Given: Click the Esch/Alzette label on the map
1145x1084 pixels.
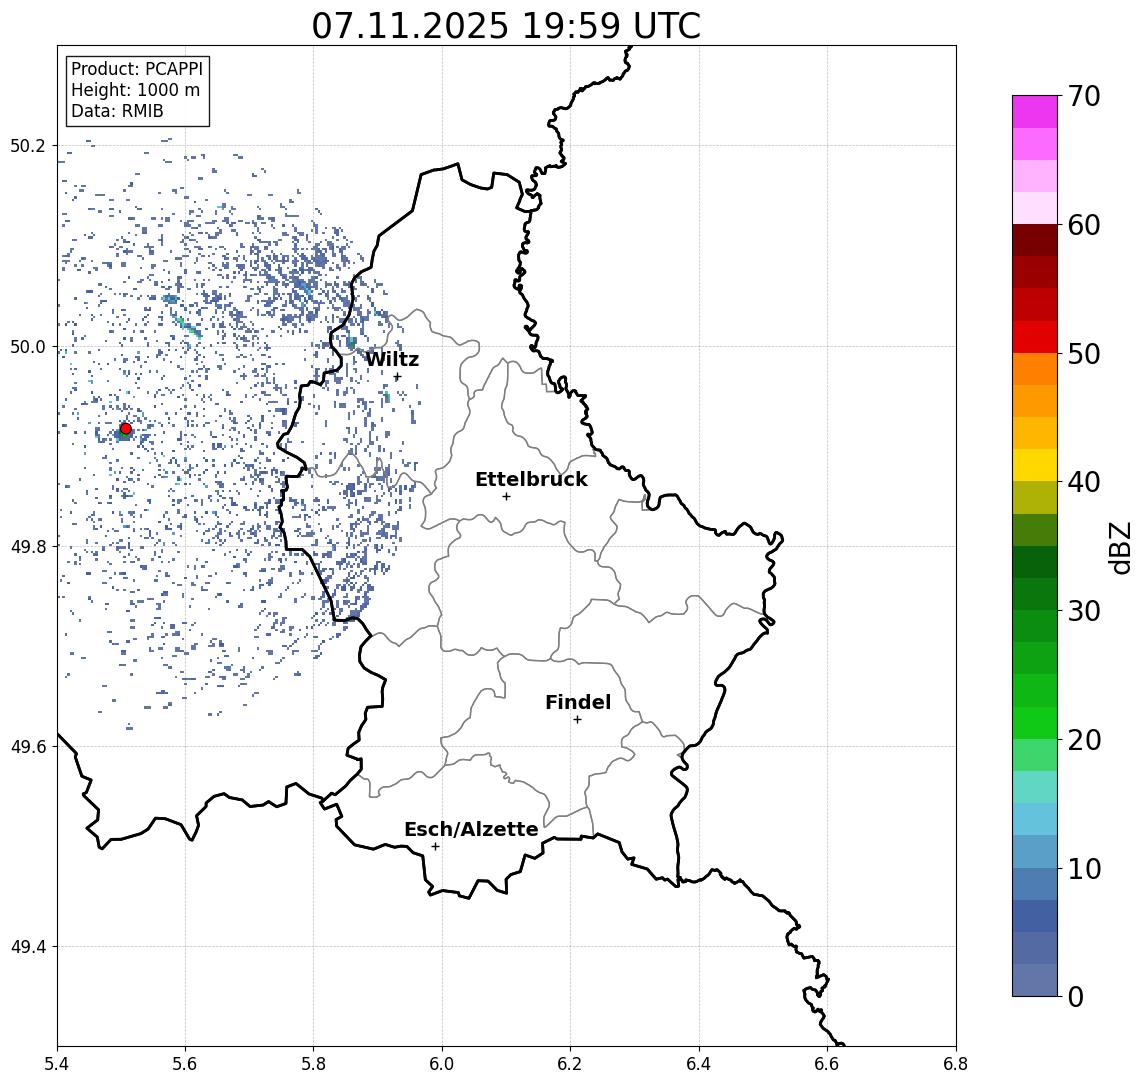Looking at the screenshot, I should click(471, 829).
